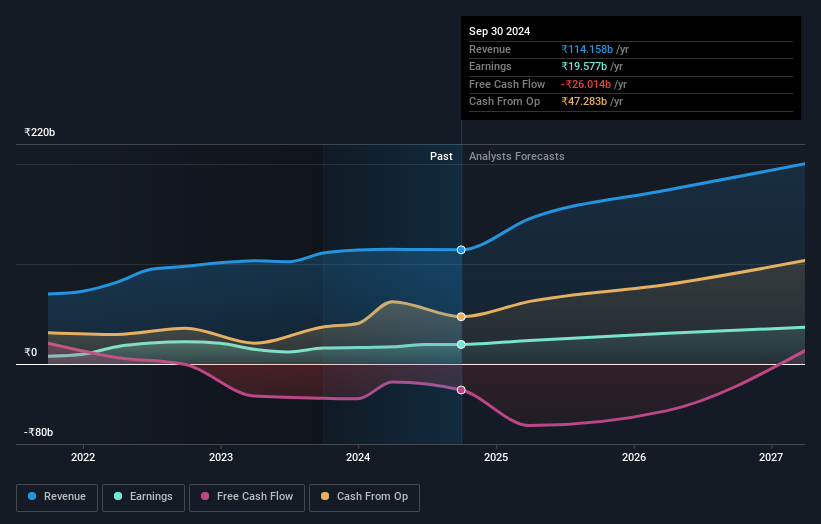The image size is (821, 524).
Task: Click the teal Earnings legend dot
Action: tap(118, 496)
